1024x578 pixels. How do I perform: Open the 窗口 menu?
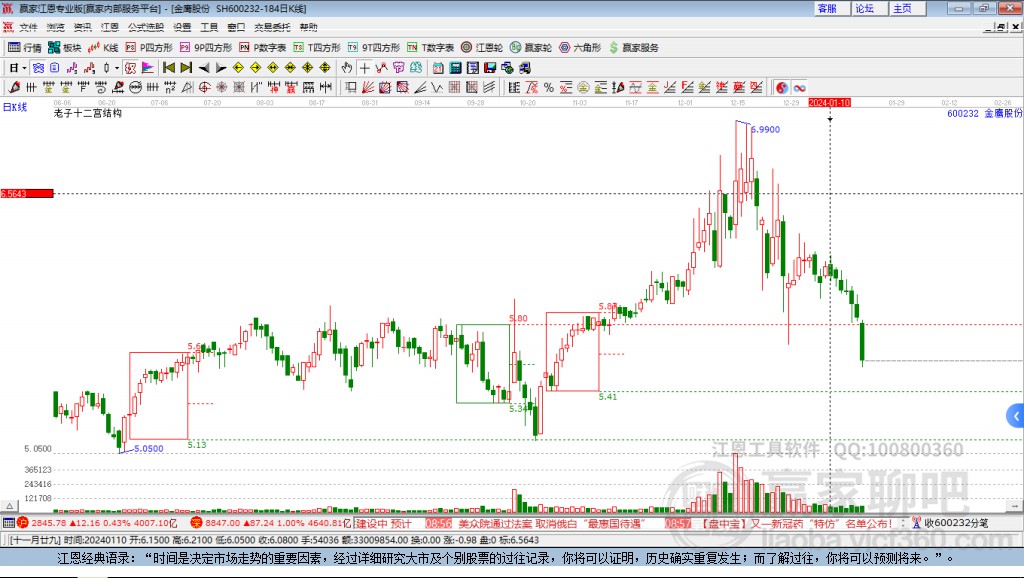pyautogui.click(x=236, y=27)
